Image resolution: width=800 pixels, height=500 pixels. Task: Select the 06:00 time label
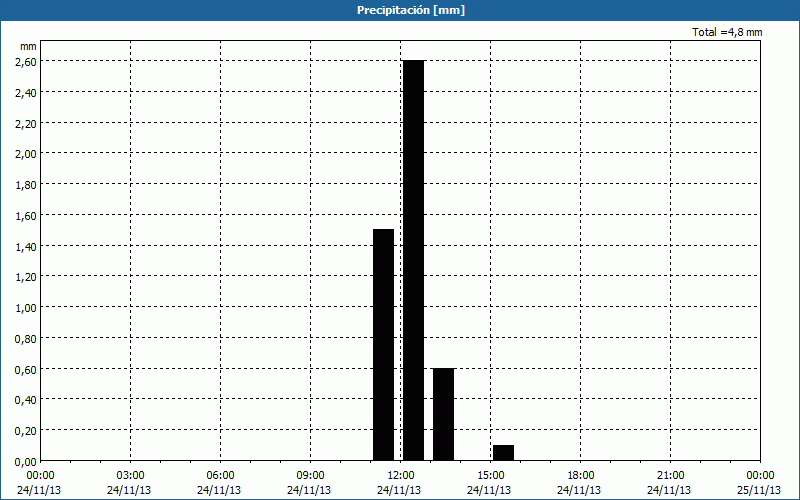pyautogui.click(x=220, y=476)
